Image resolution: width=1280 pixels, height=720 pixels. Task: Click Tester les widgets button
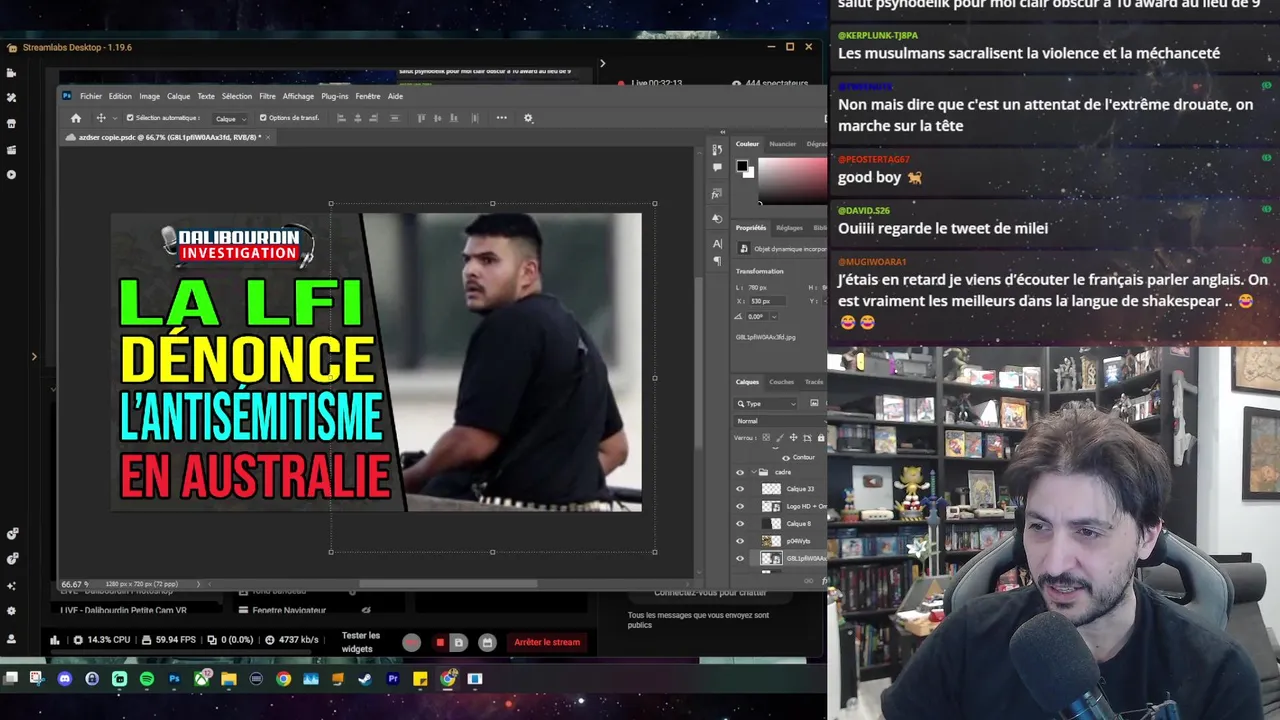[x=361, y=642]
